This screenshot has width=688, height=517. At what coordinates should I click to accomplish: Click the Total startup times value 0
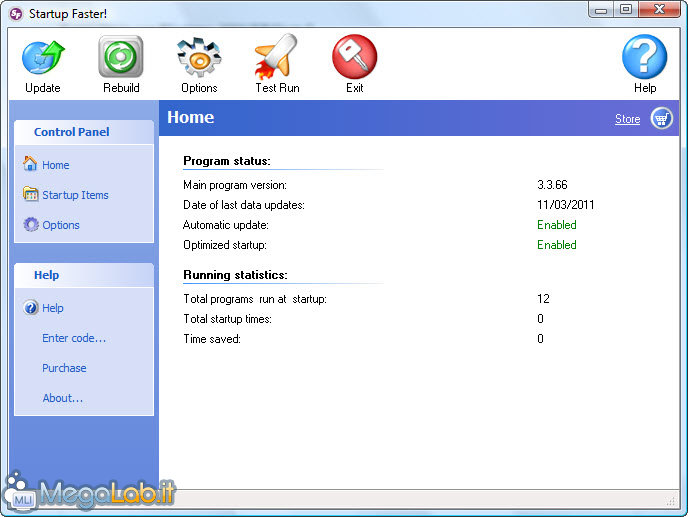[540, 319]
